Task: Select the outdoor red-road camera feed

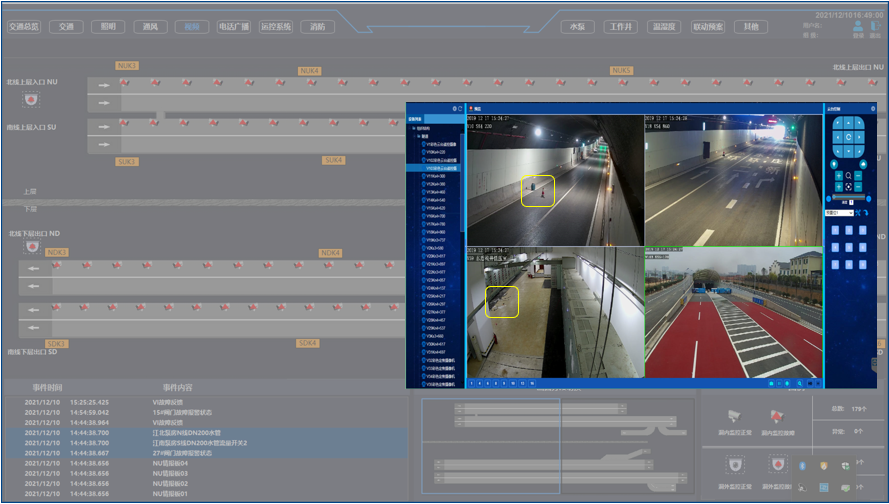Action: (x=732, y=312)
